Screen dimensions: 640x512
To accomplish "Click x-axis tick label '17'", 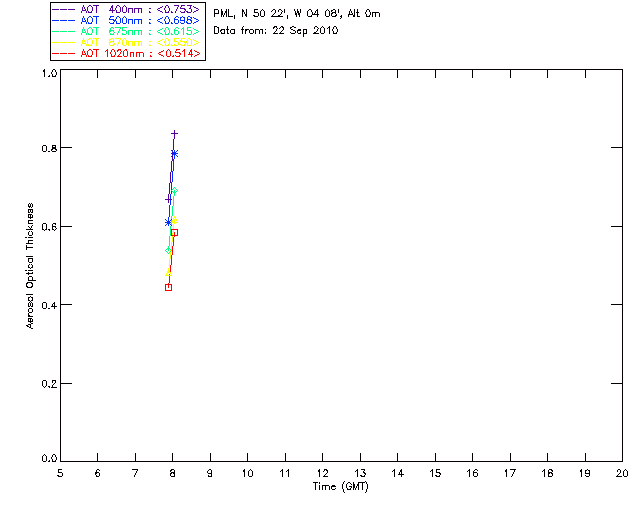I will pyautogui.click(x=510, y=473).
